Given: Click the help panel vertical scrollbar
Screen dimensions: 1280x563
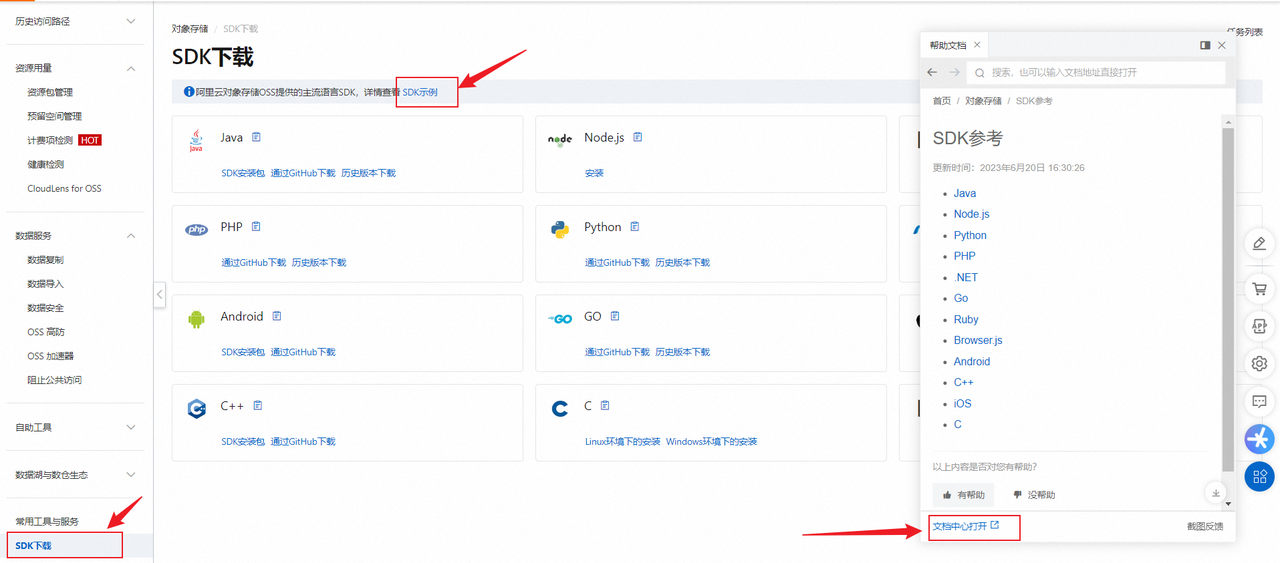Looking at the screenshot, I should [1228, 300].
